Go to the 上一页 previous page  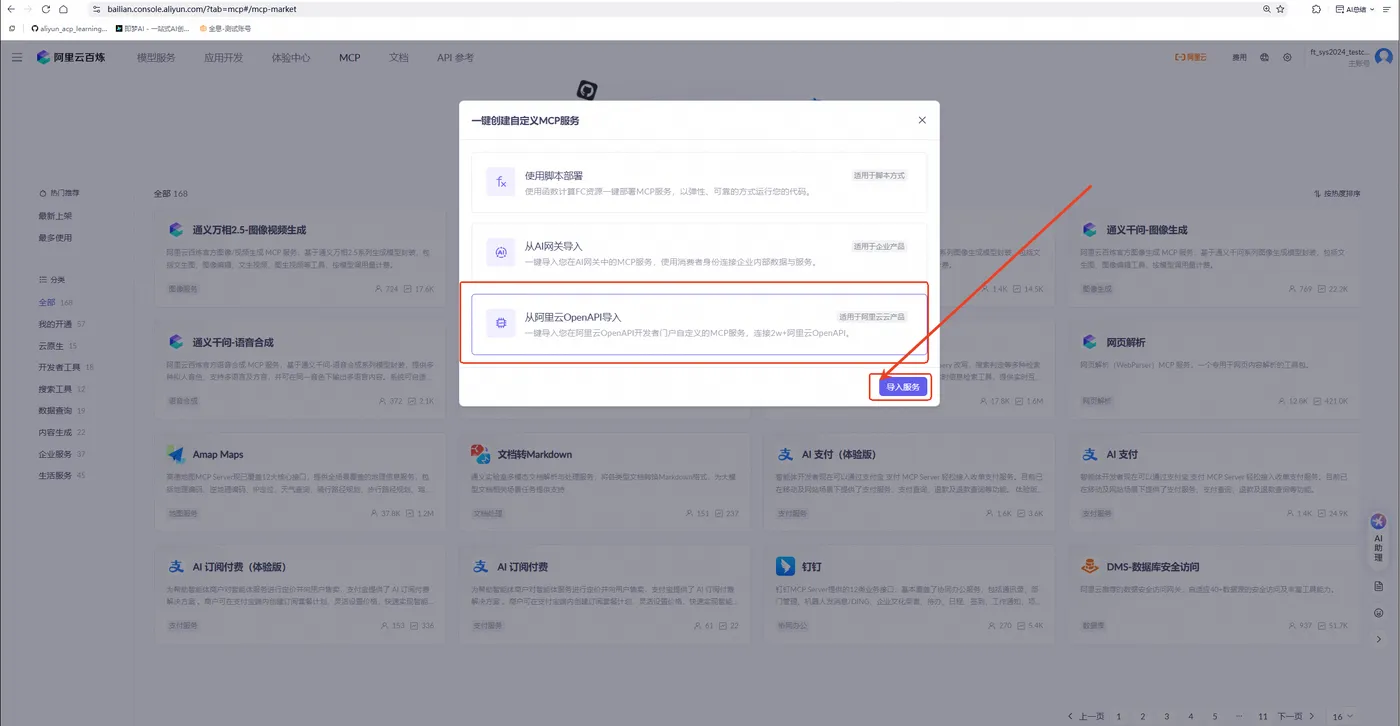tap(1085, 717)
